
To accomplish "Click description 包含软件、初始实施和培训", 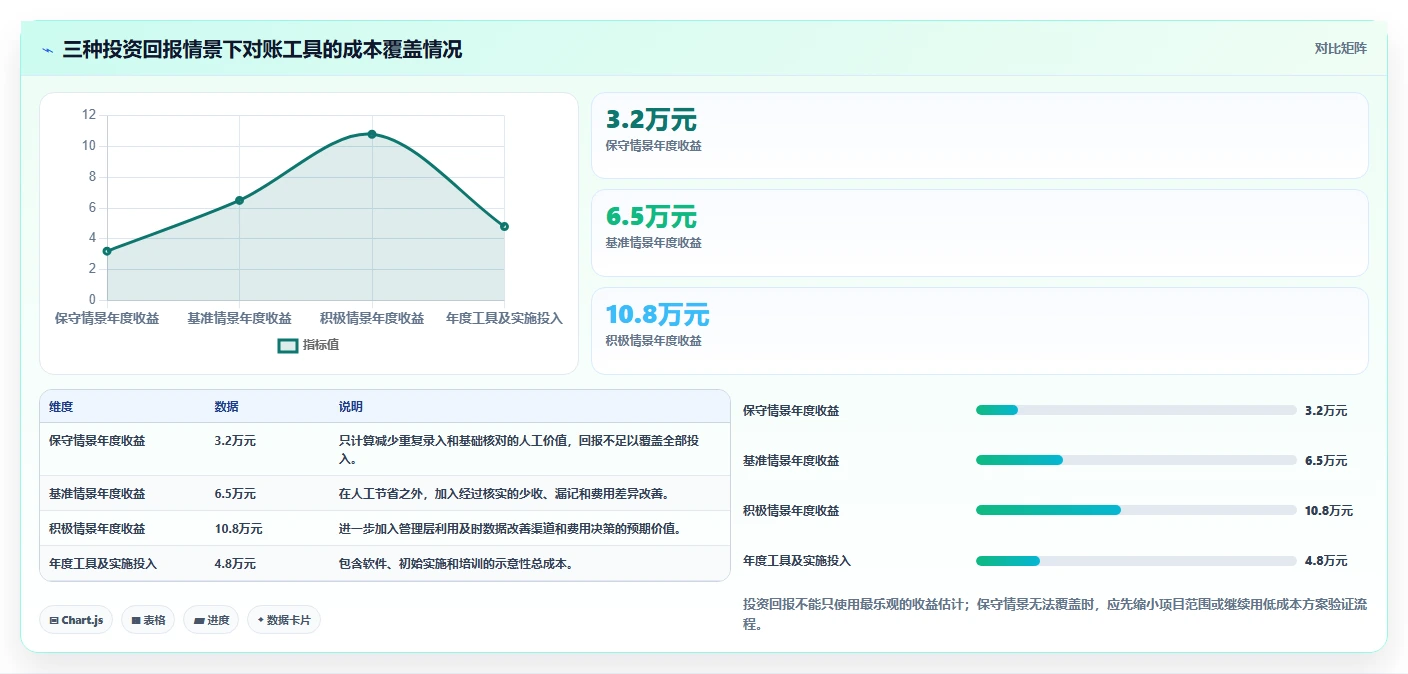I will (456, 563).
